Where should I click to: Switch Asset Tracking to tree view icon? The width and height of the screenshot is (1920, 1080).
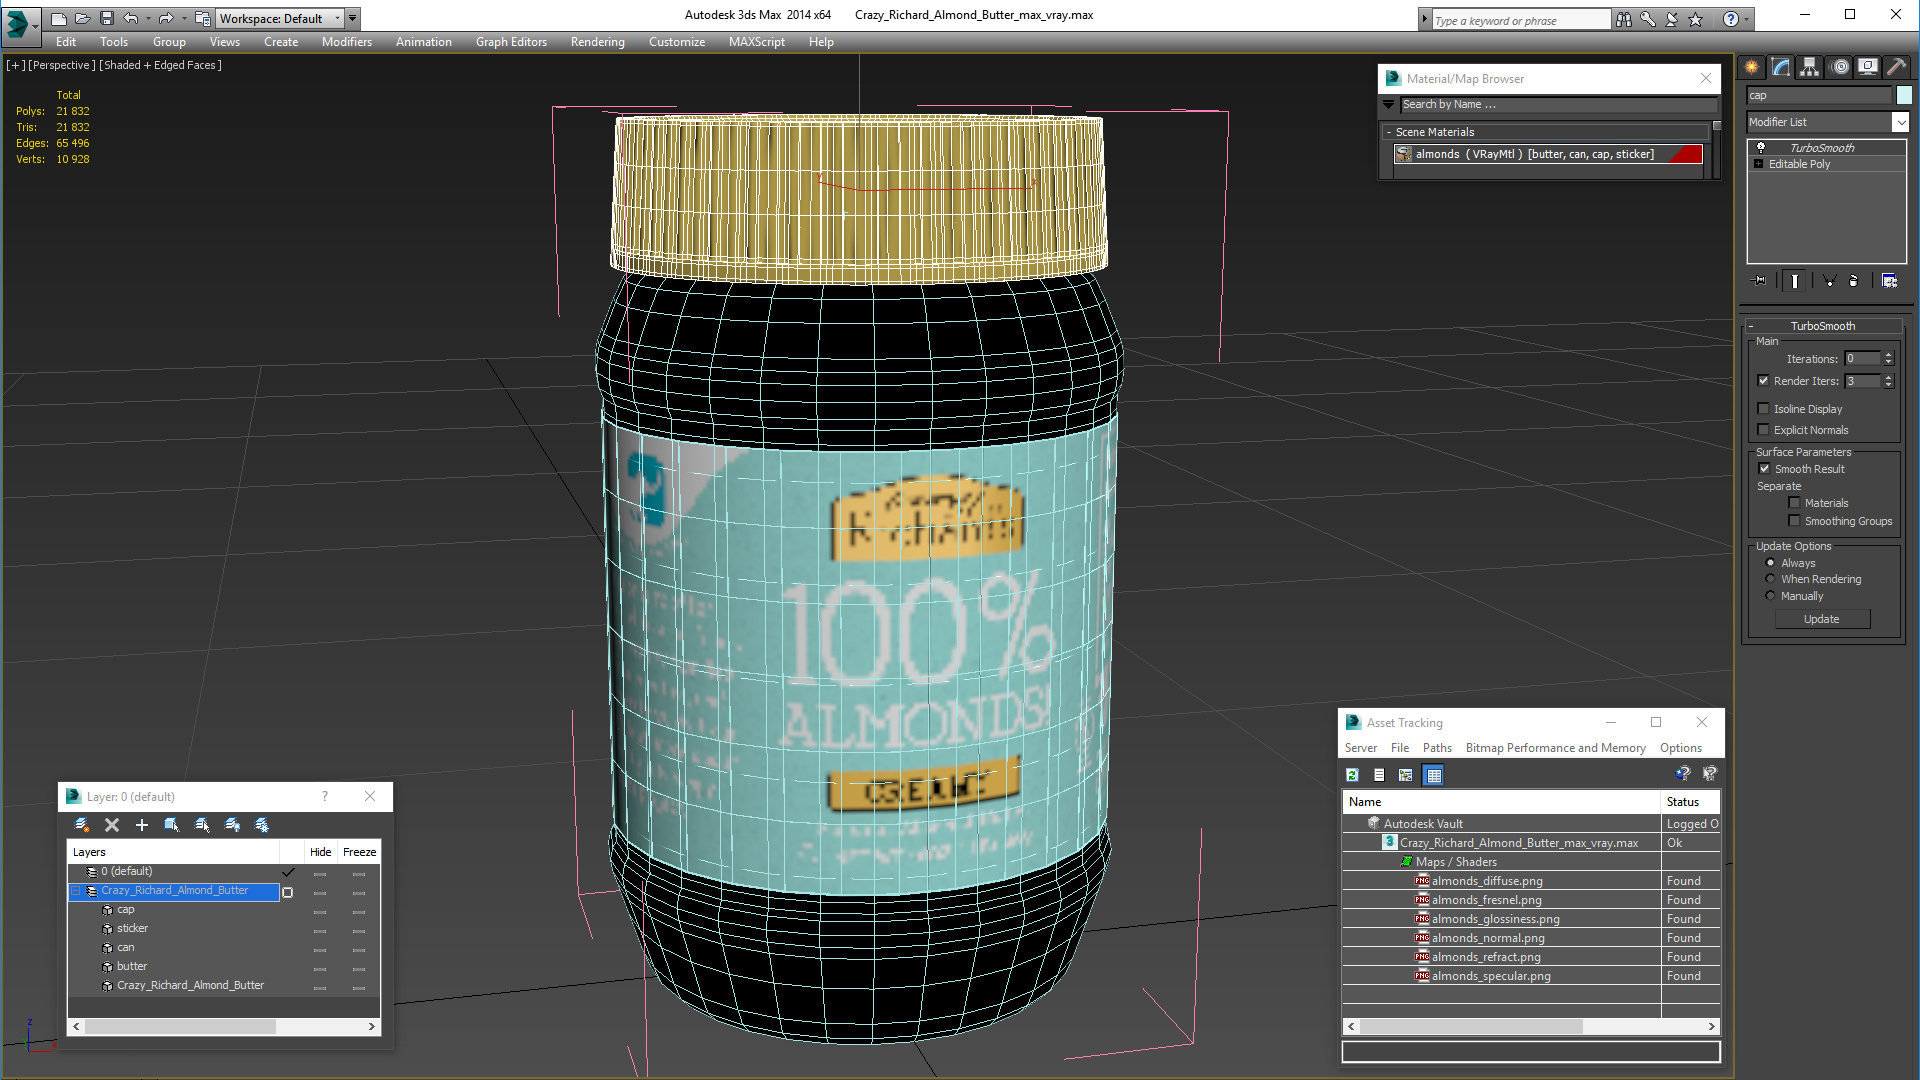(x=1406, y=775)
